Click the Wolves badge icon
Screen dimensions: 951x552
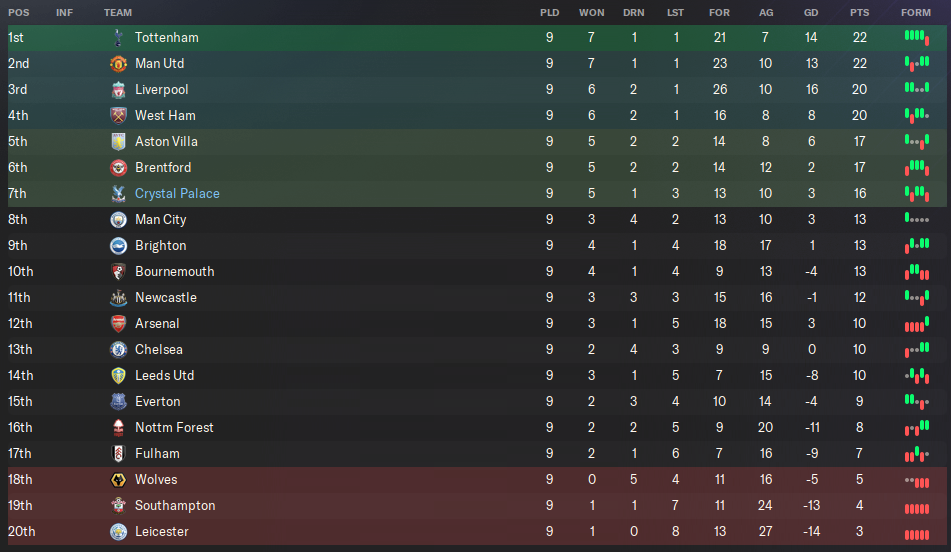pyautogui.click(x=118, y=480)
